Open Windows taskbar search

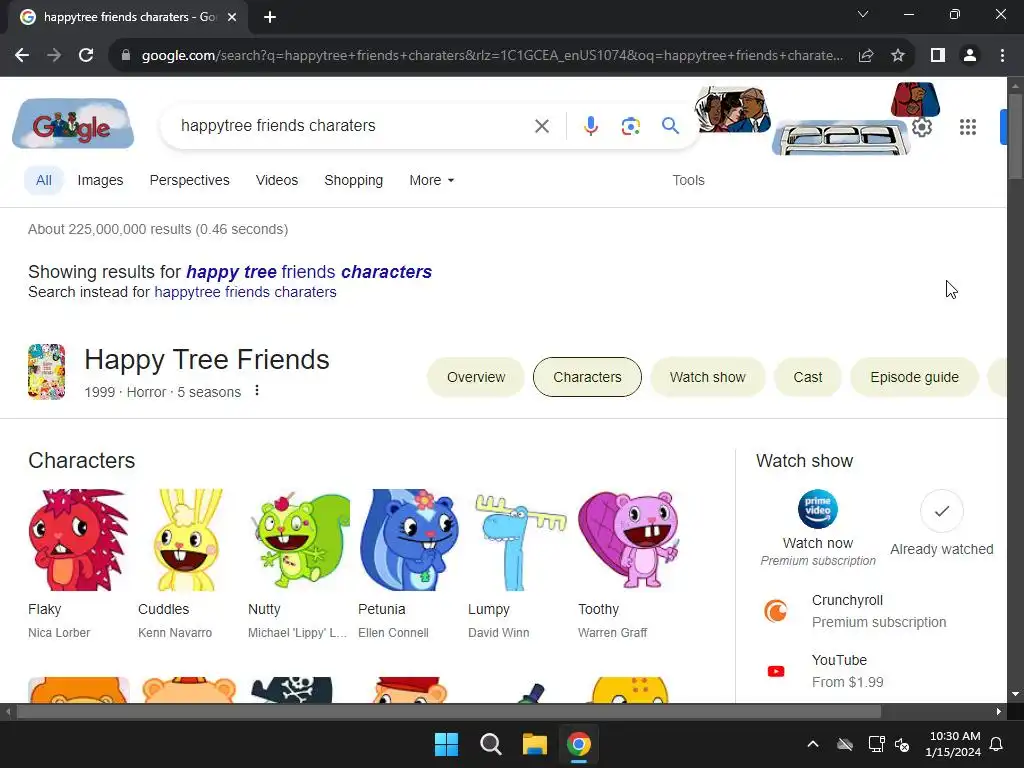tap(490, 744)
